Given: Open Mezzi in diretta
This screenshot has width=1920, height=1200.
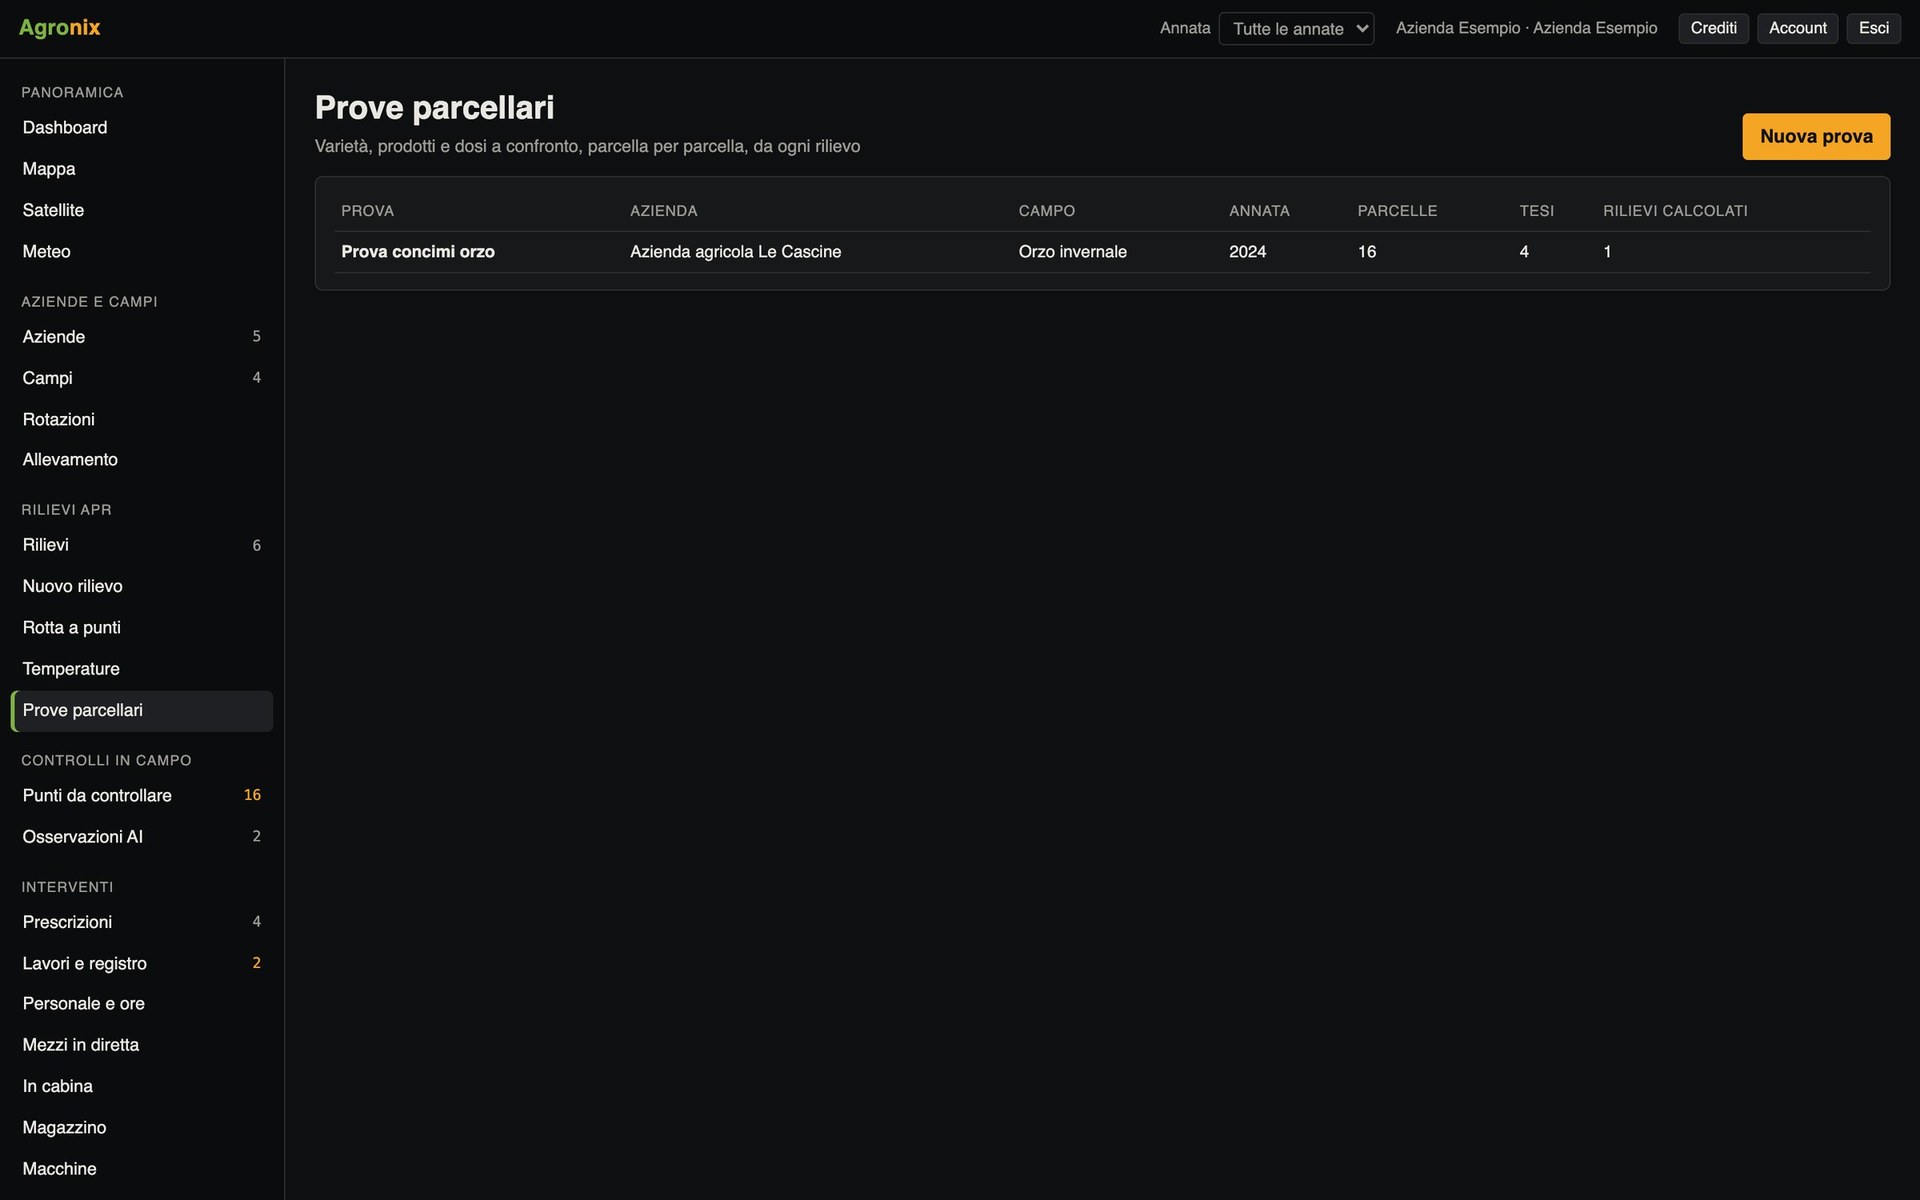Looking at the screenshot, I should 142,1045.
